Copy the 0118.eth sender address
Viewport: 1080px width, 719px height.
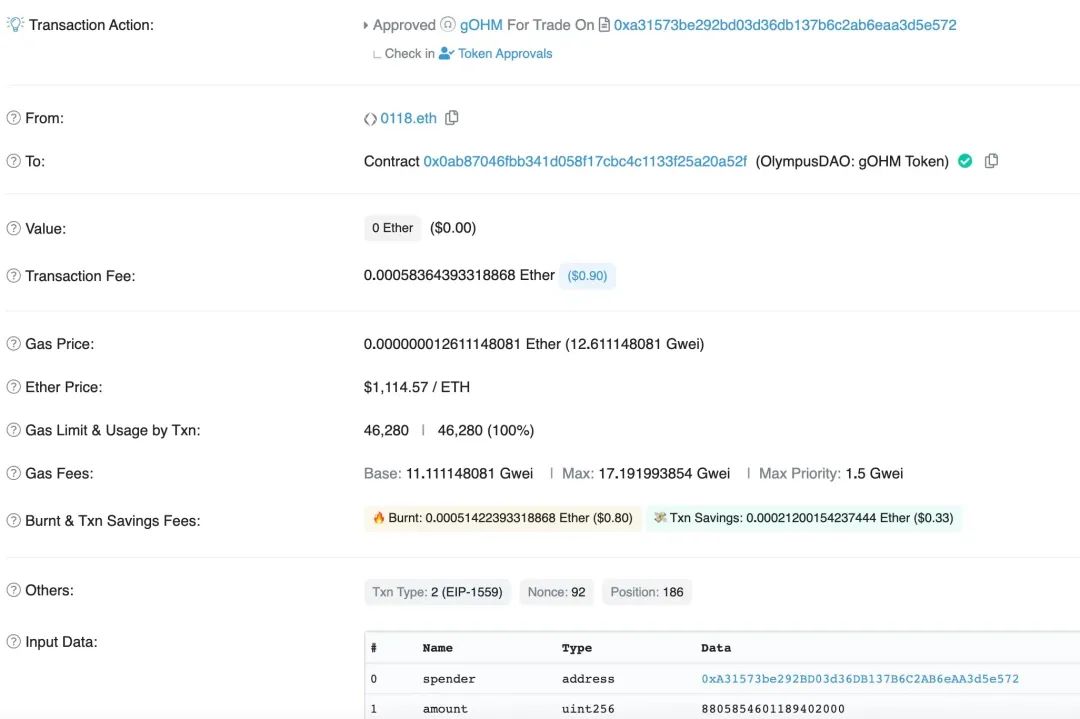pyautogui.click(x=452, y=118)
